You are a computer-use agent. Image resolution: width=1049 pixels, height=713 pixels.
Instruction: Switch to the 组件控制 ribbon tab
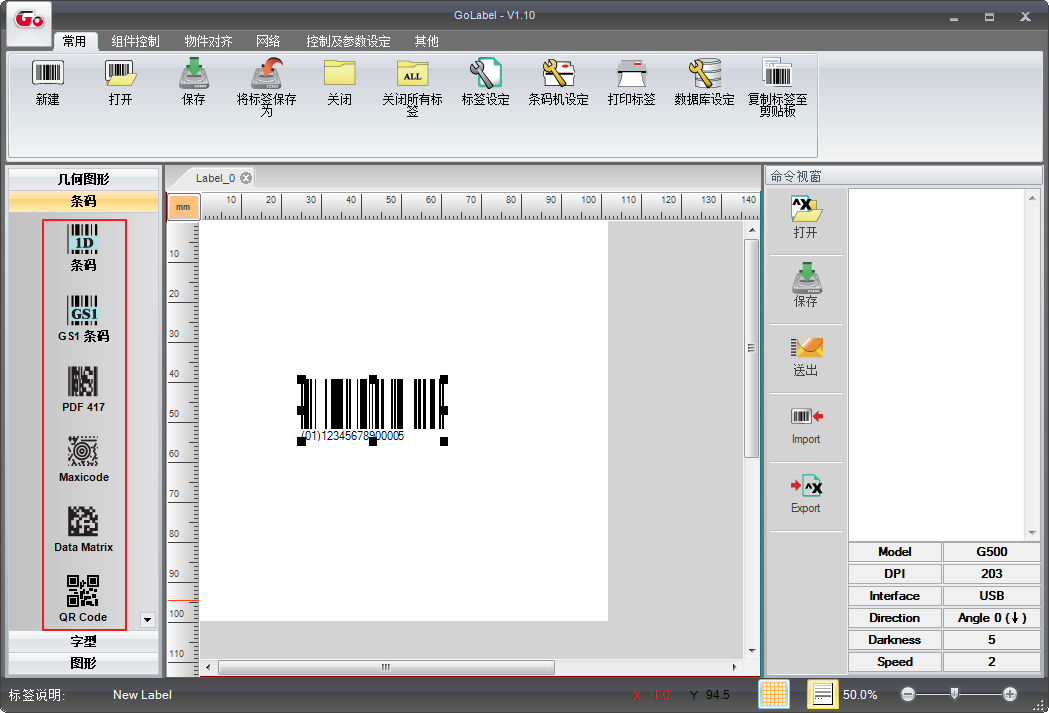tap(135, 41)
